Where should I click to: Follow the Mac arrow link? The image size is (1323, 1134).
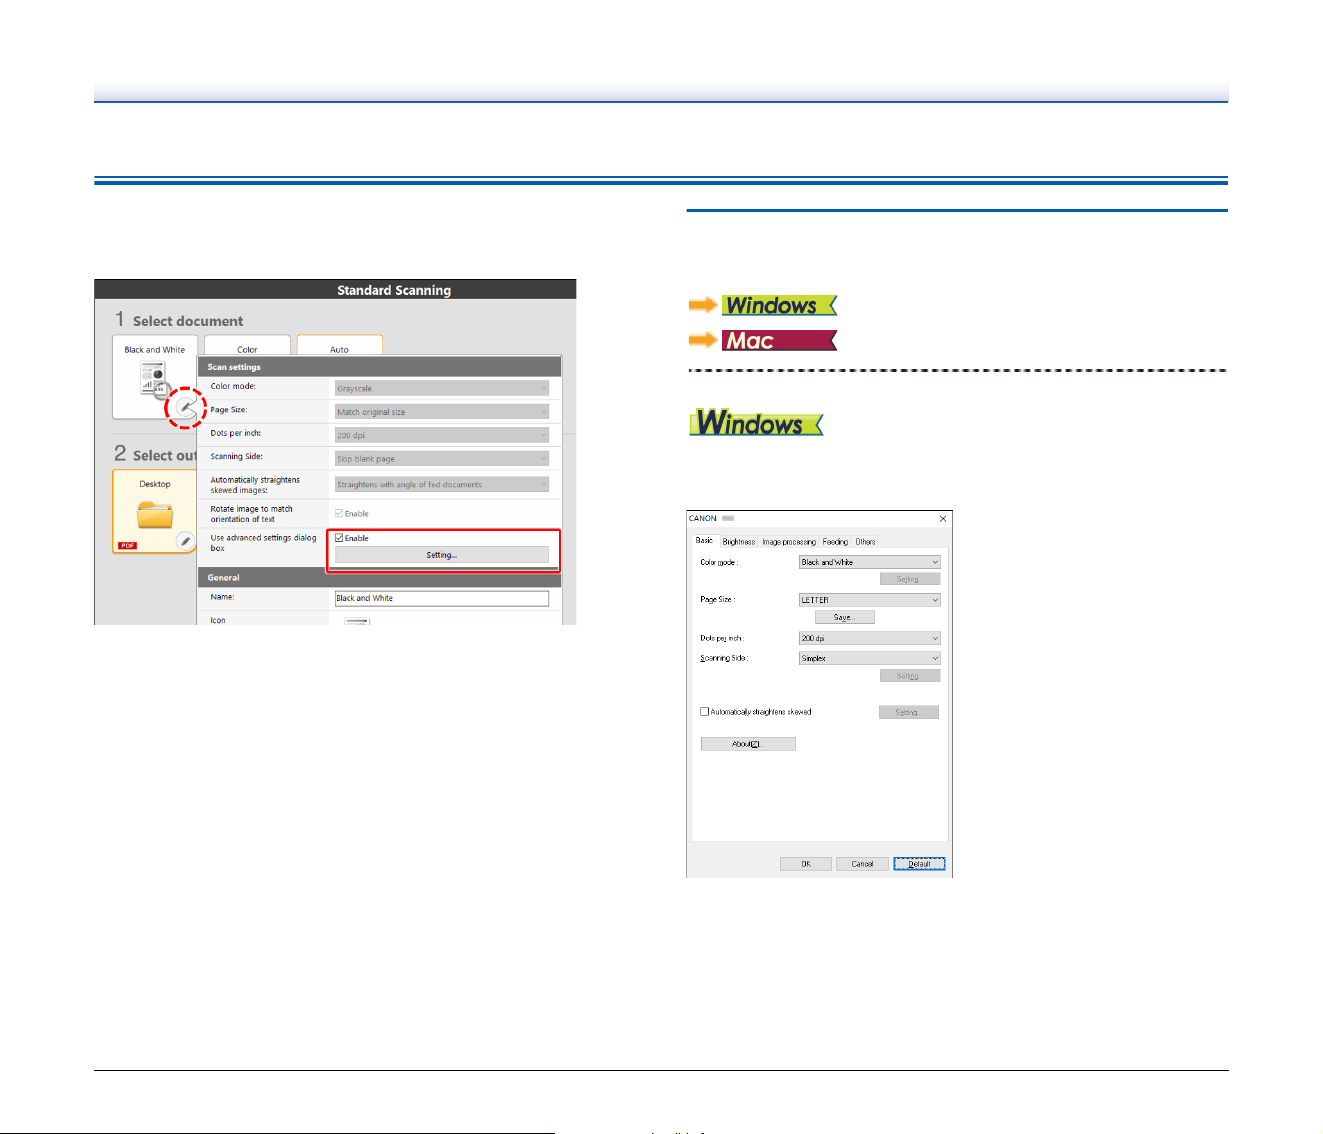click(x=763, y=340)
